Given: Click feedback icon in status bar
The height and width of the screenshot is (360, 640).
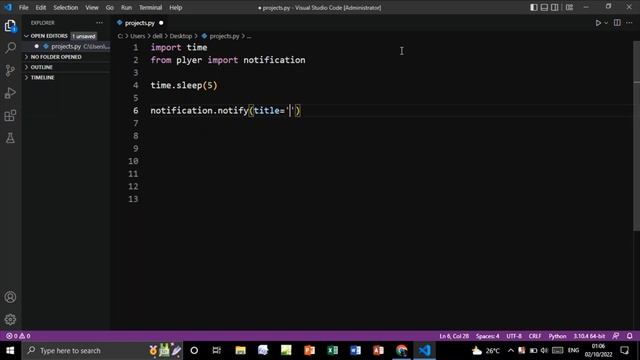Looking at the screenshot, I should pos(616,336).
